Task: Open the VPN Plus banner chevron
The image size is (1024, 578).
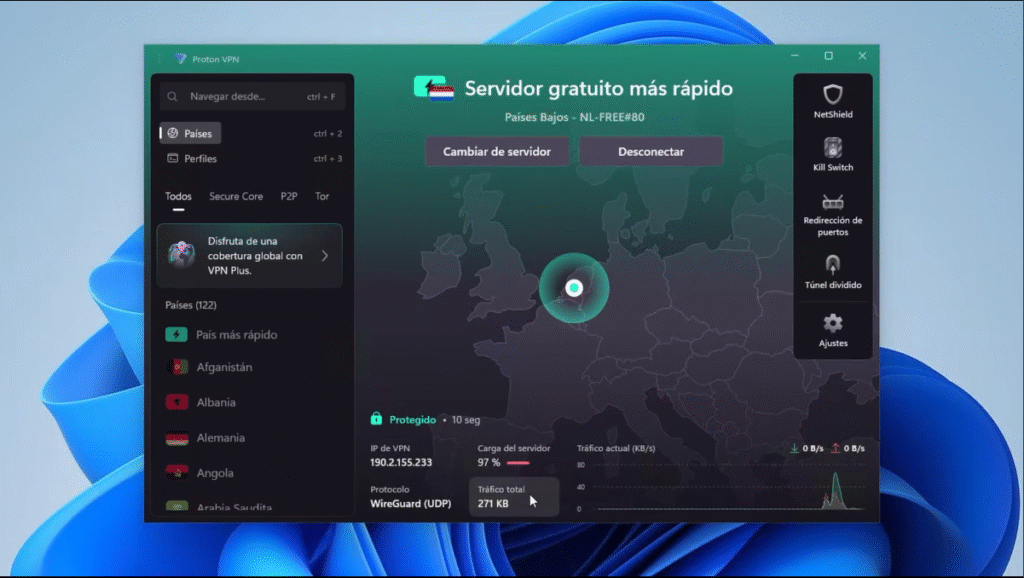Action: tap(325, 256)
